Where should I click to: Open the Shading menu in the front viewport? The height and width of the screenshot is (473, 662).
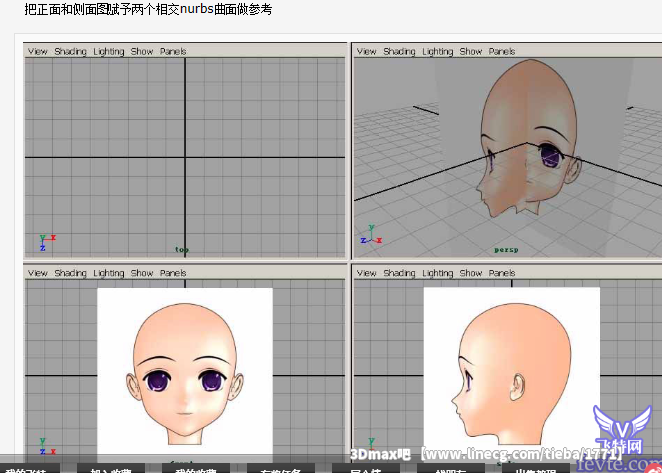(70, 273)
